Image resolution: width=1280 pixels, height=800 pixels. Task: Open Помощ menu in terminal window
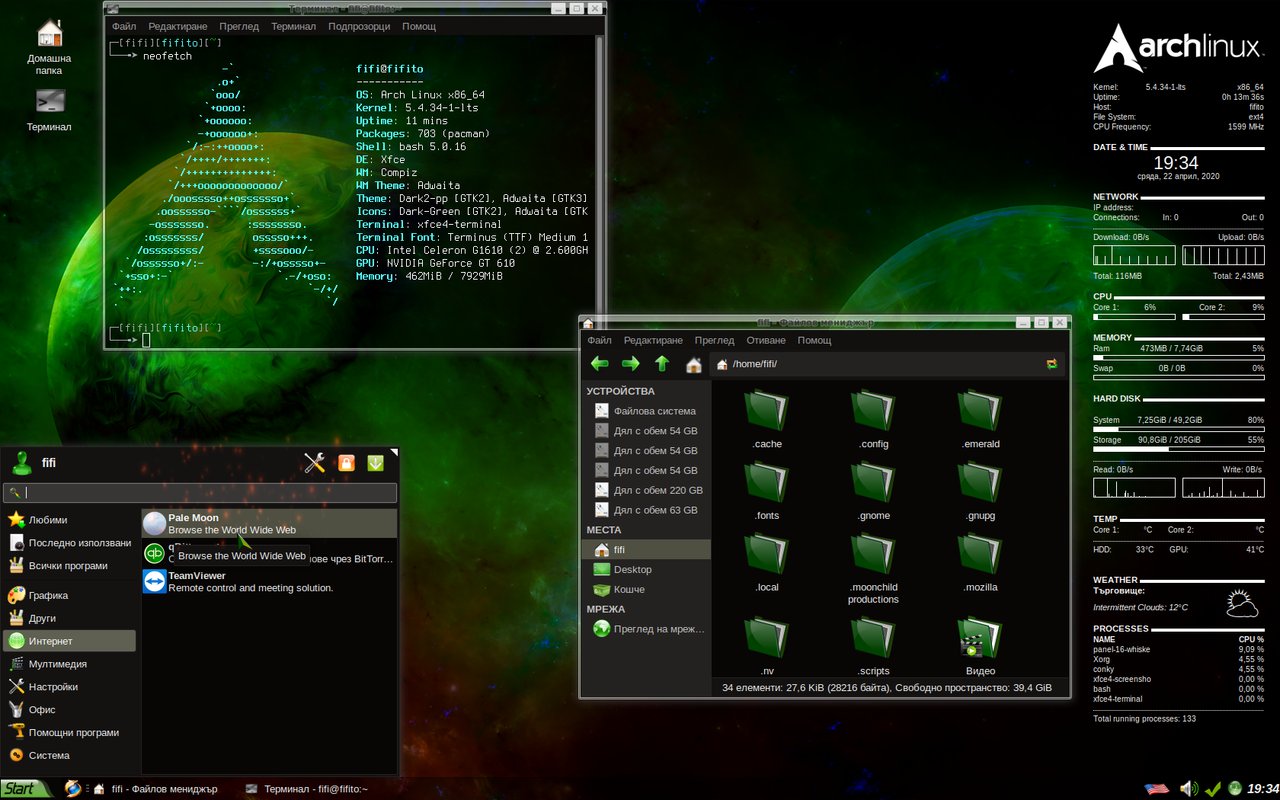point(419,26)
